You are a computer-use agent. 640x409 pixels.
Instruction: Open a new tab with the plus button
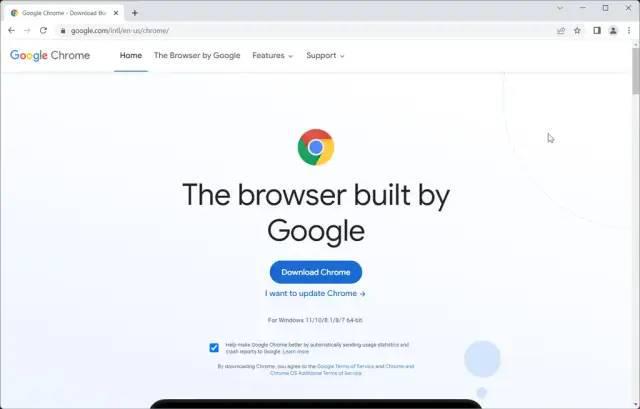coord(135,13)
